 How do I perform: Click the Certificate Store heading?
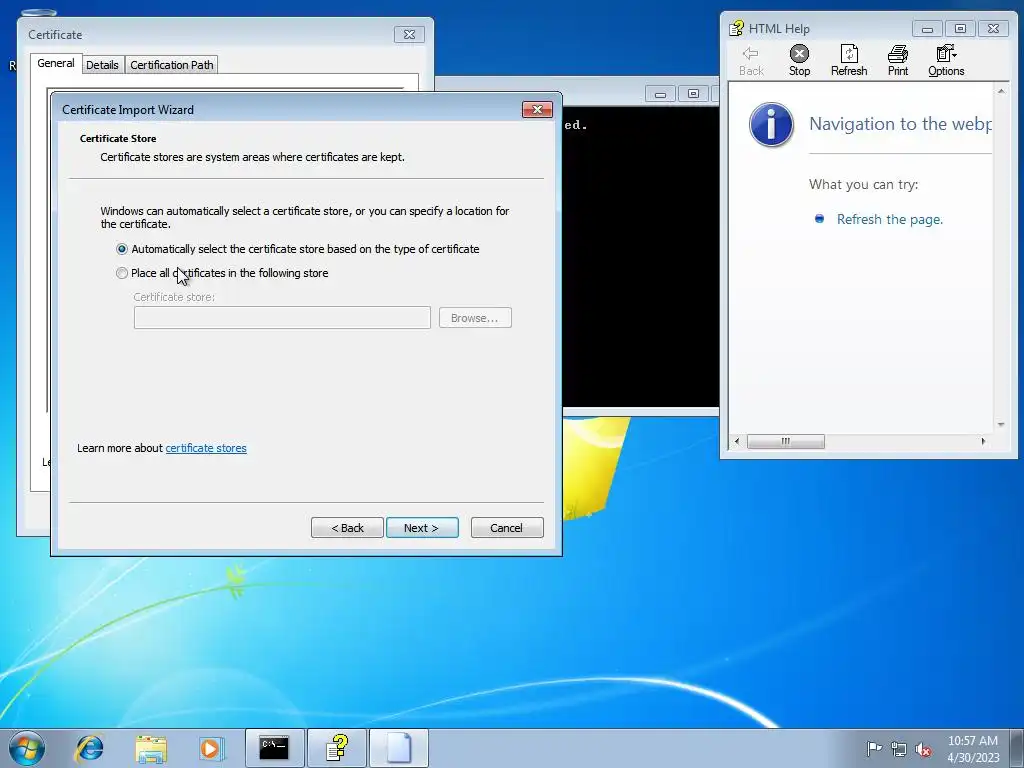click(x=118, y=138)
